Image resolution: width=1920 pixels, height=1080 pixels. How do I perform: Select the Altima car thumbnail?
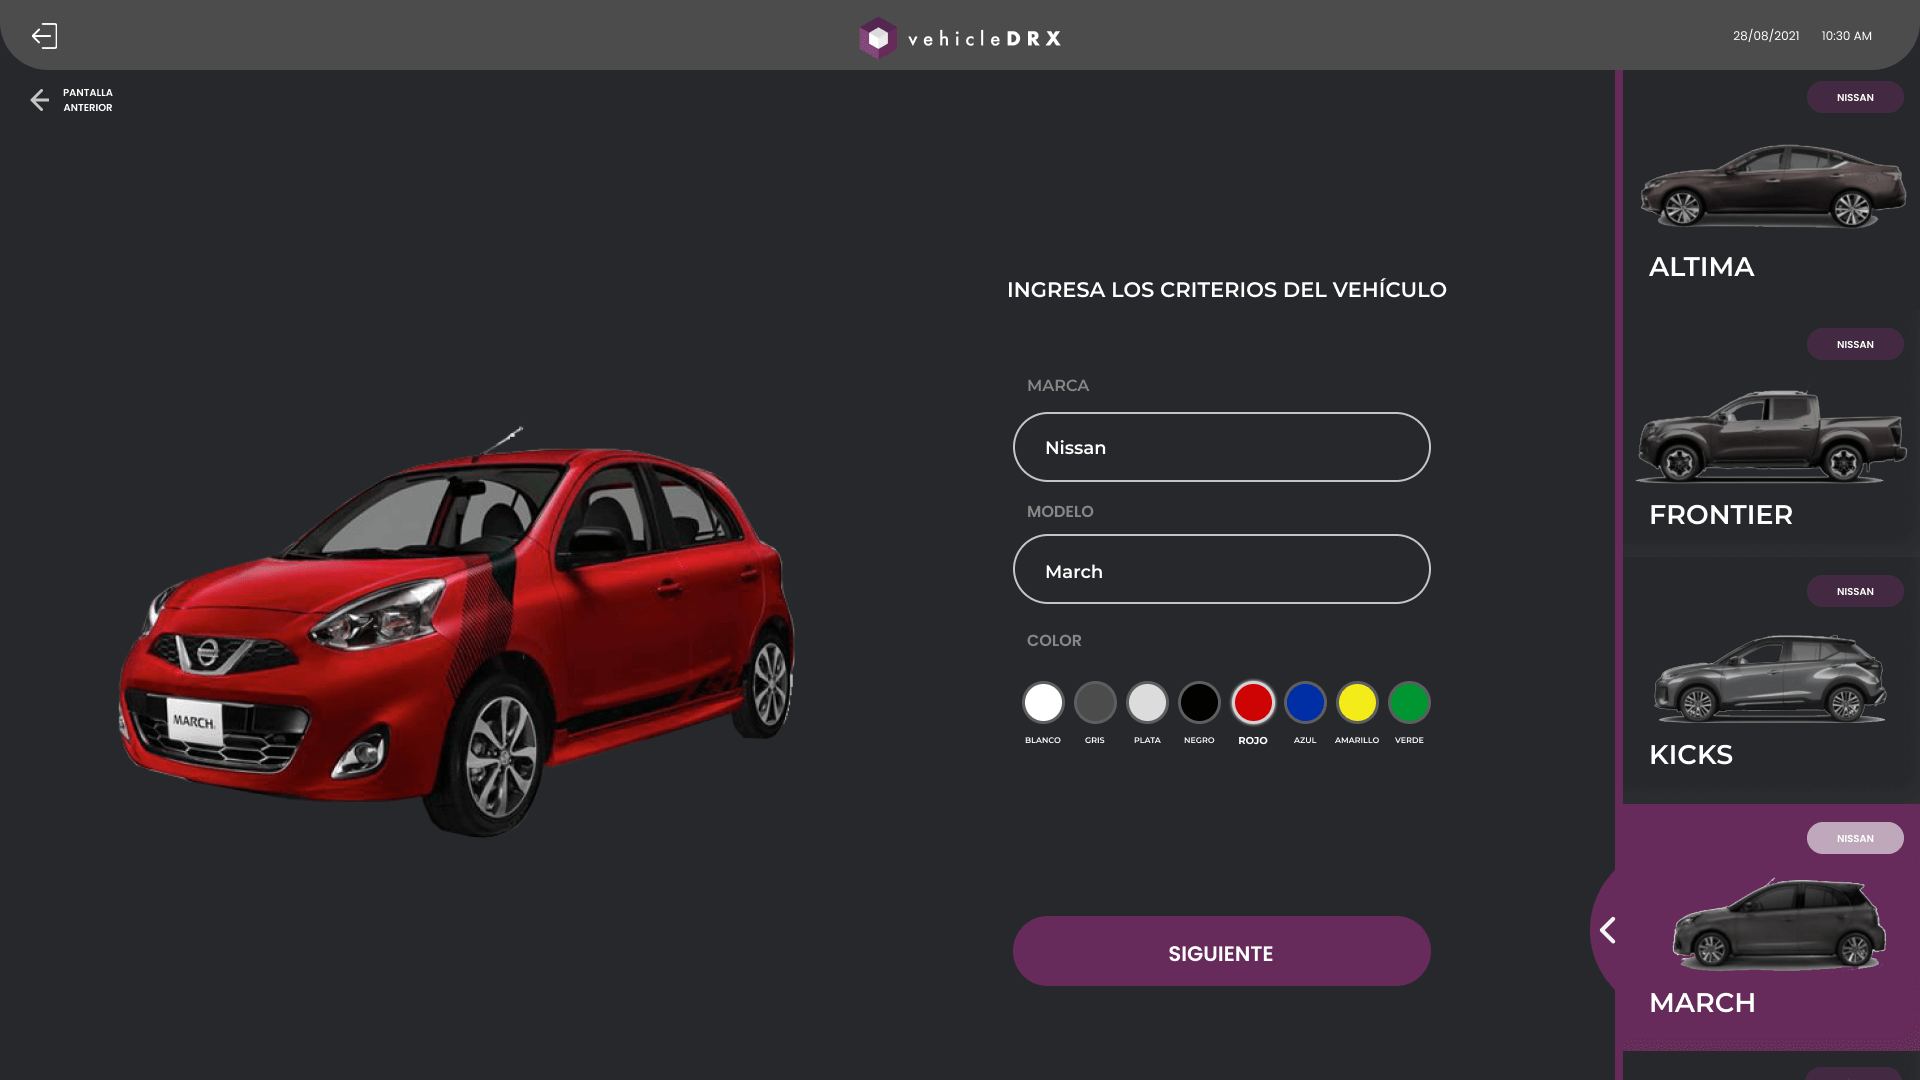tap(1772, 186)
